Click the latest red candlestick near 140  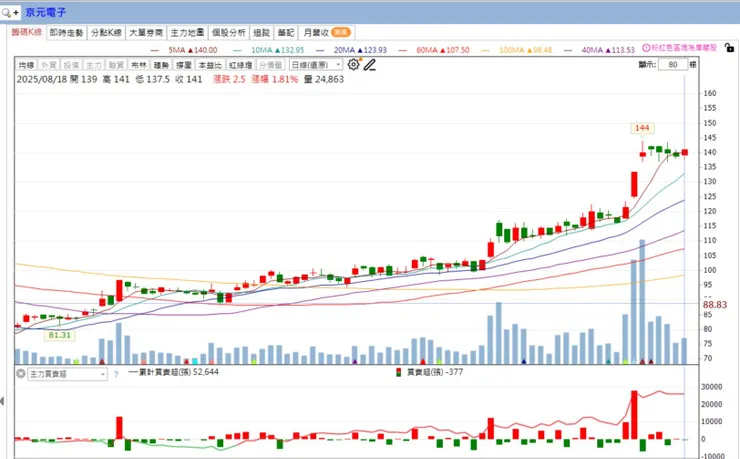click(x=685, y=152)
